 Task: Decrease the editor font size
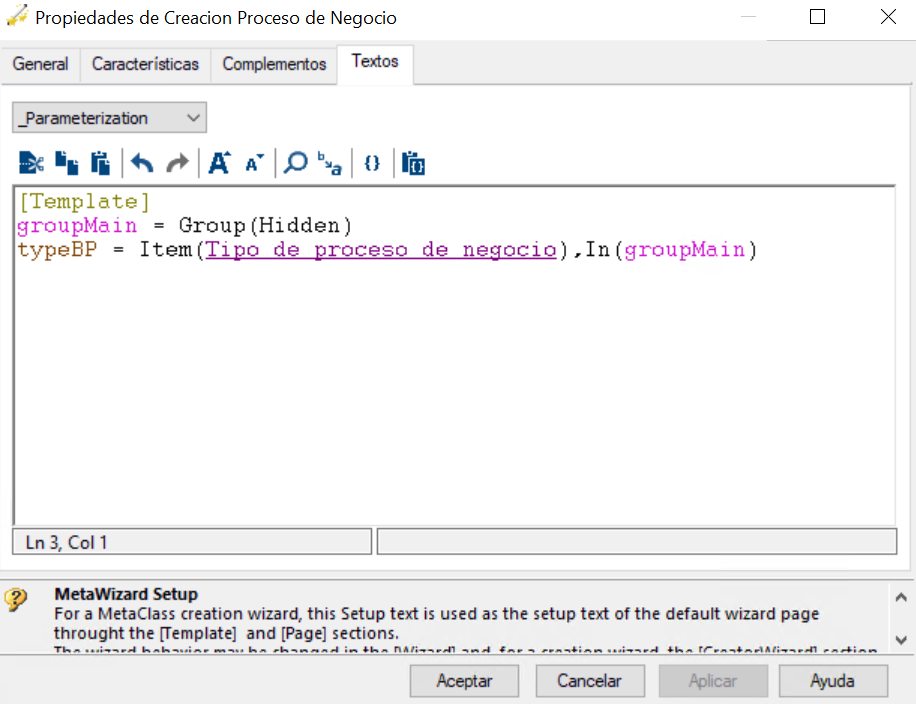254,164
